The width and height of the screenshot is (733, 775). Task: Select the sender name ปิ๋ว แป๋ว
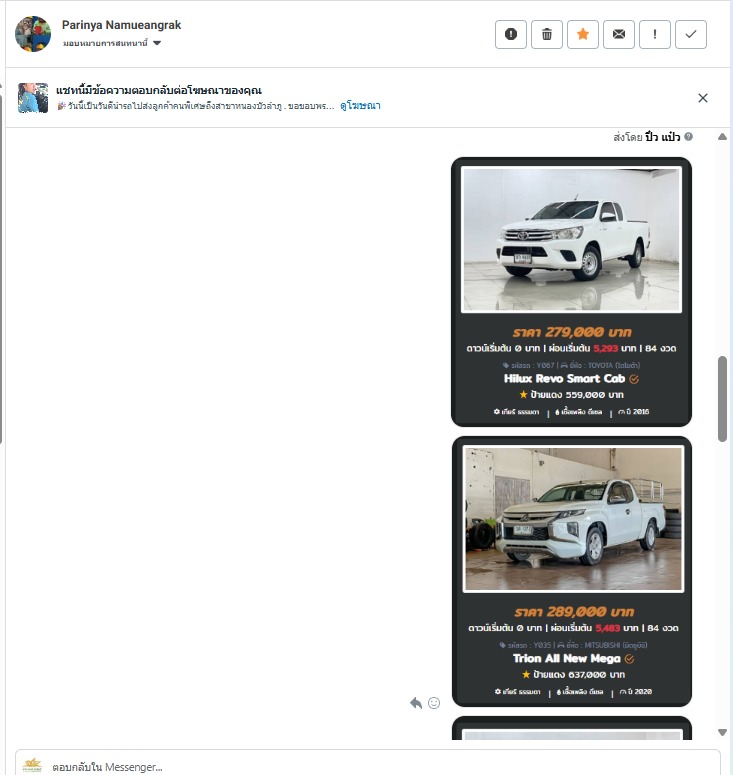662,137
